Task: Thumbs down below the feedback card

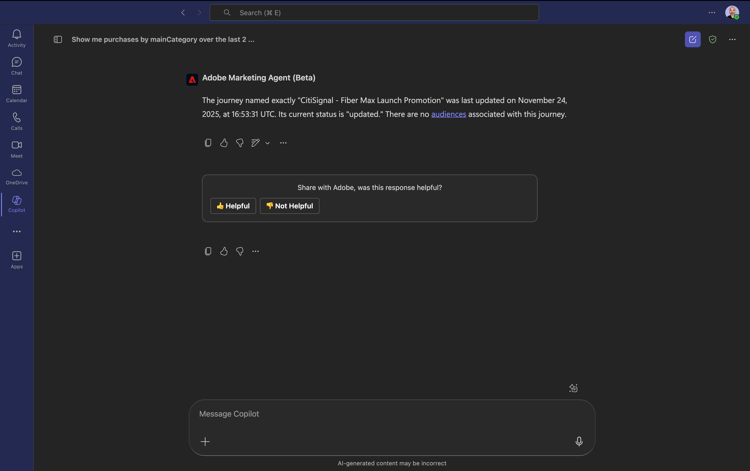Action: coord(240,251)
